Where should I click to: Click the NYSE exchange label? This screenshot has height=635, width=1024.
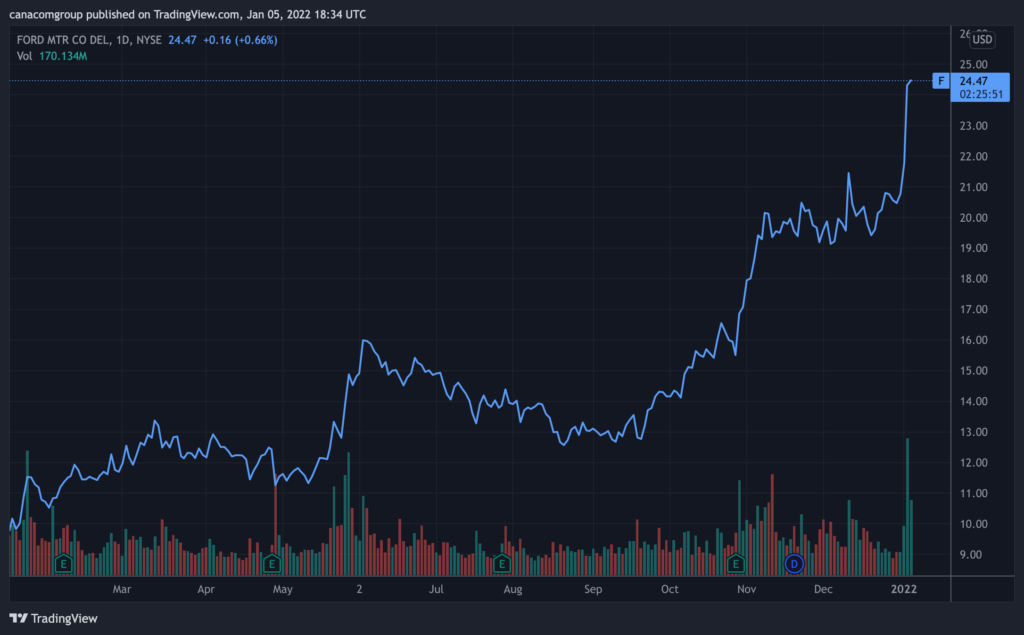149,40
